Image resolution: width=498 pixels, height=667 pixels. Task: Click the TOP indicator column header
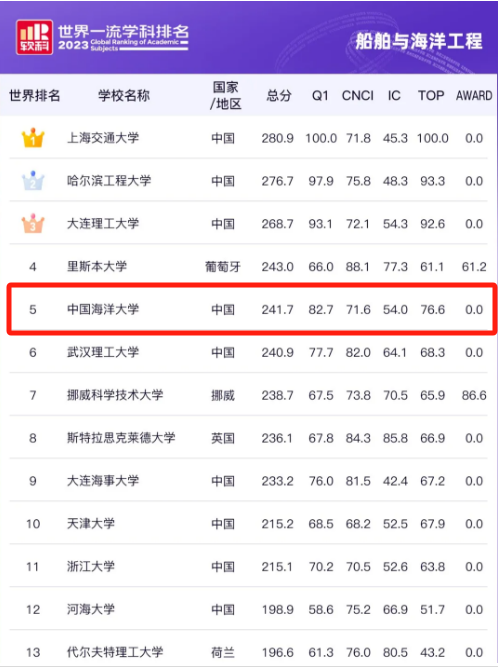coord(431,96)
